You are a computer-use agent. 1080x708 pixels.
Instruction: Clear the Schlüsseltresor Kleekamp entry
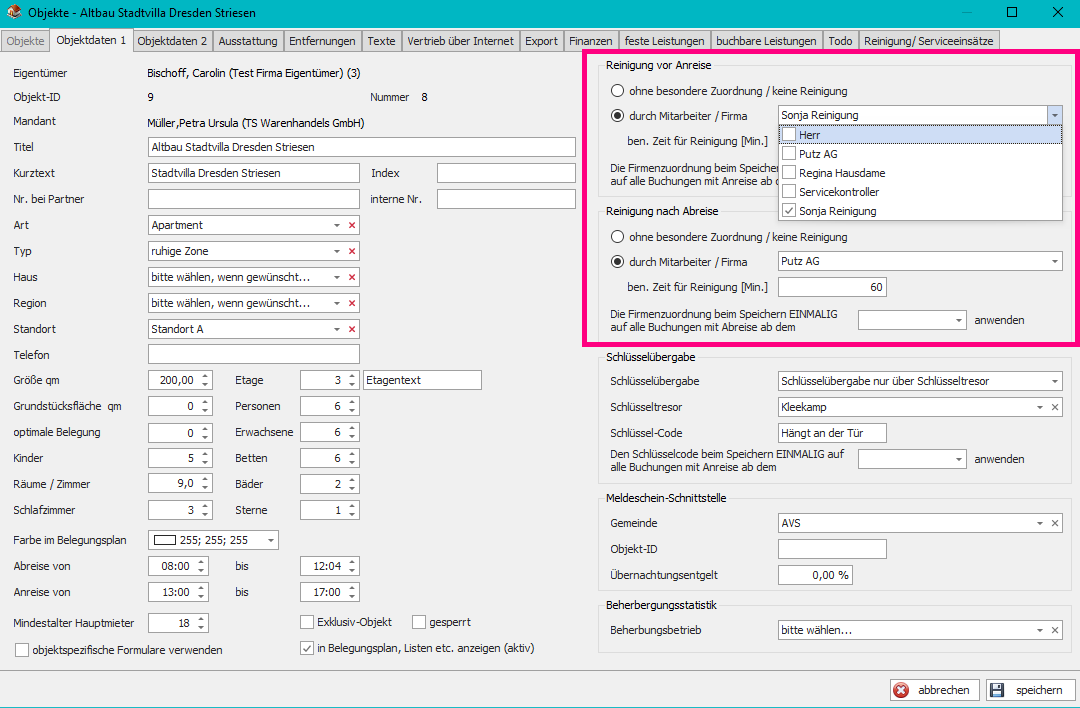click(1055, 407)
